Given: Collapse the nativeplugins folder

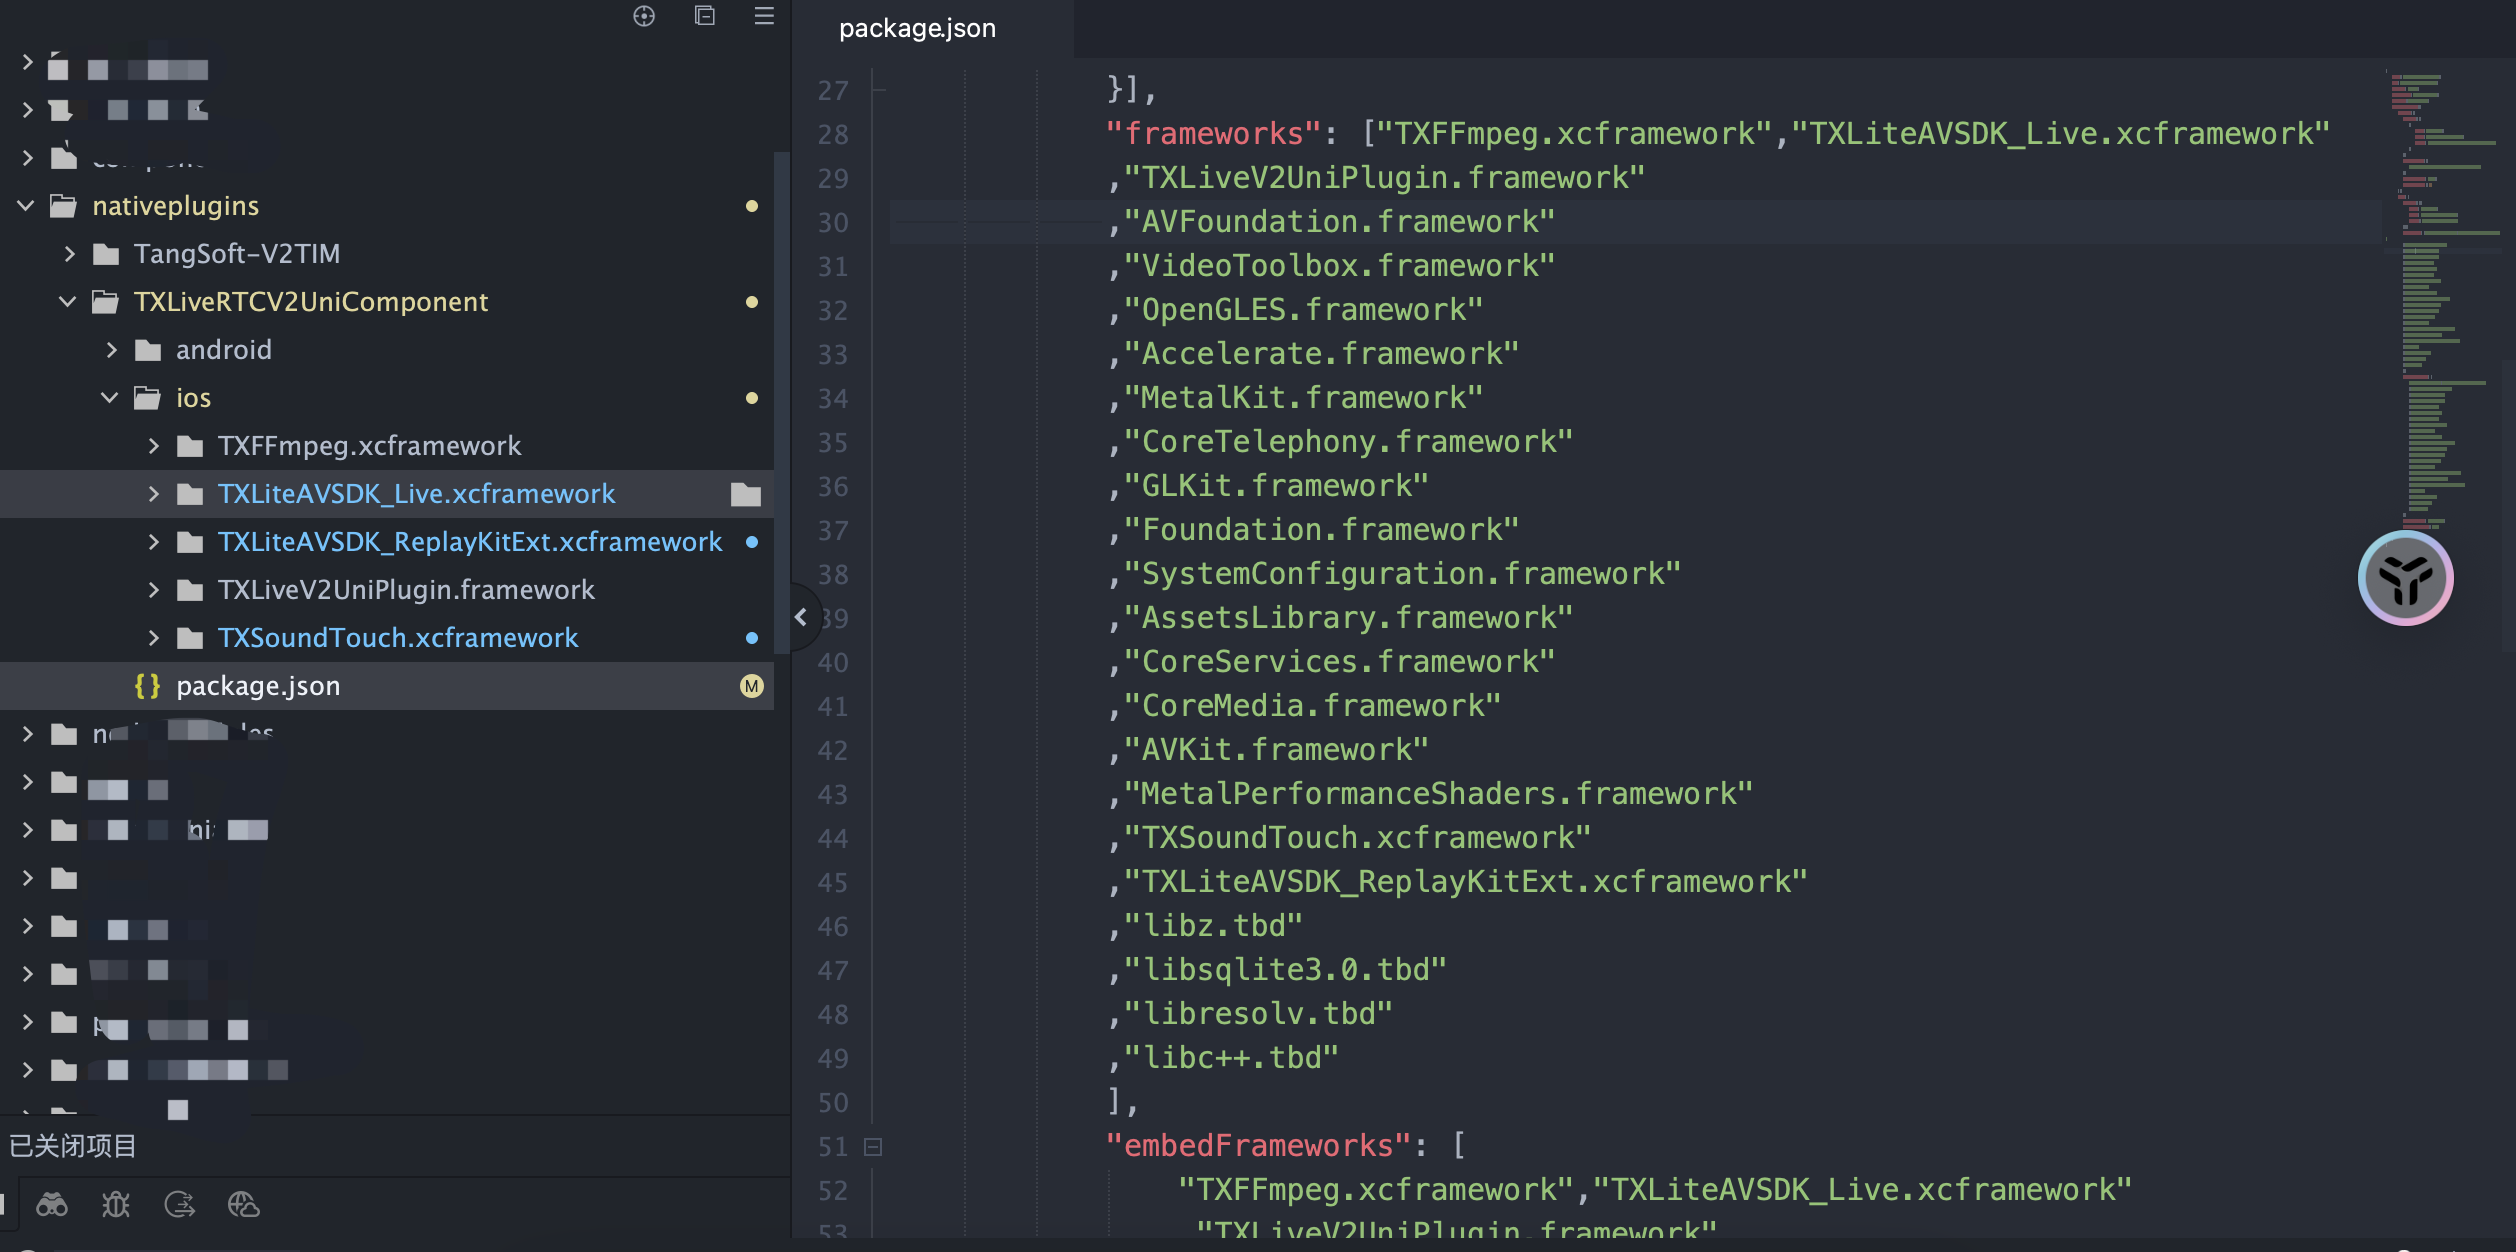Looking at the screenshot, I should (27, 206).
